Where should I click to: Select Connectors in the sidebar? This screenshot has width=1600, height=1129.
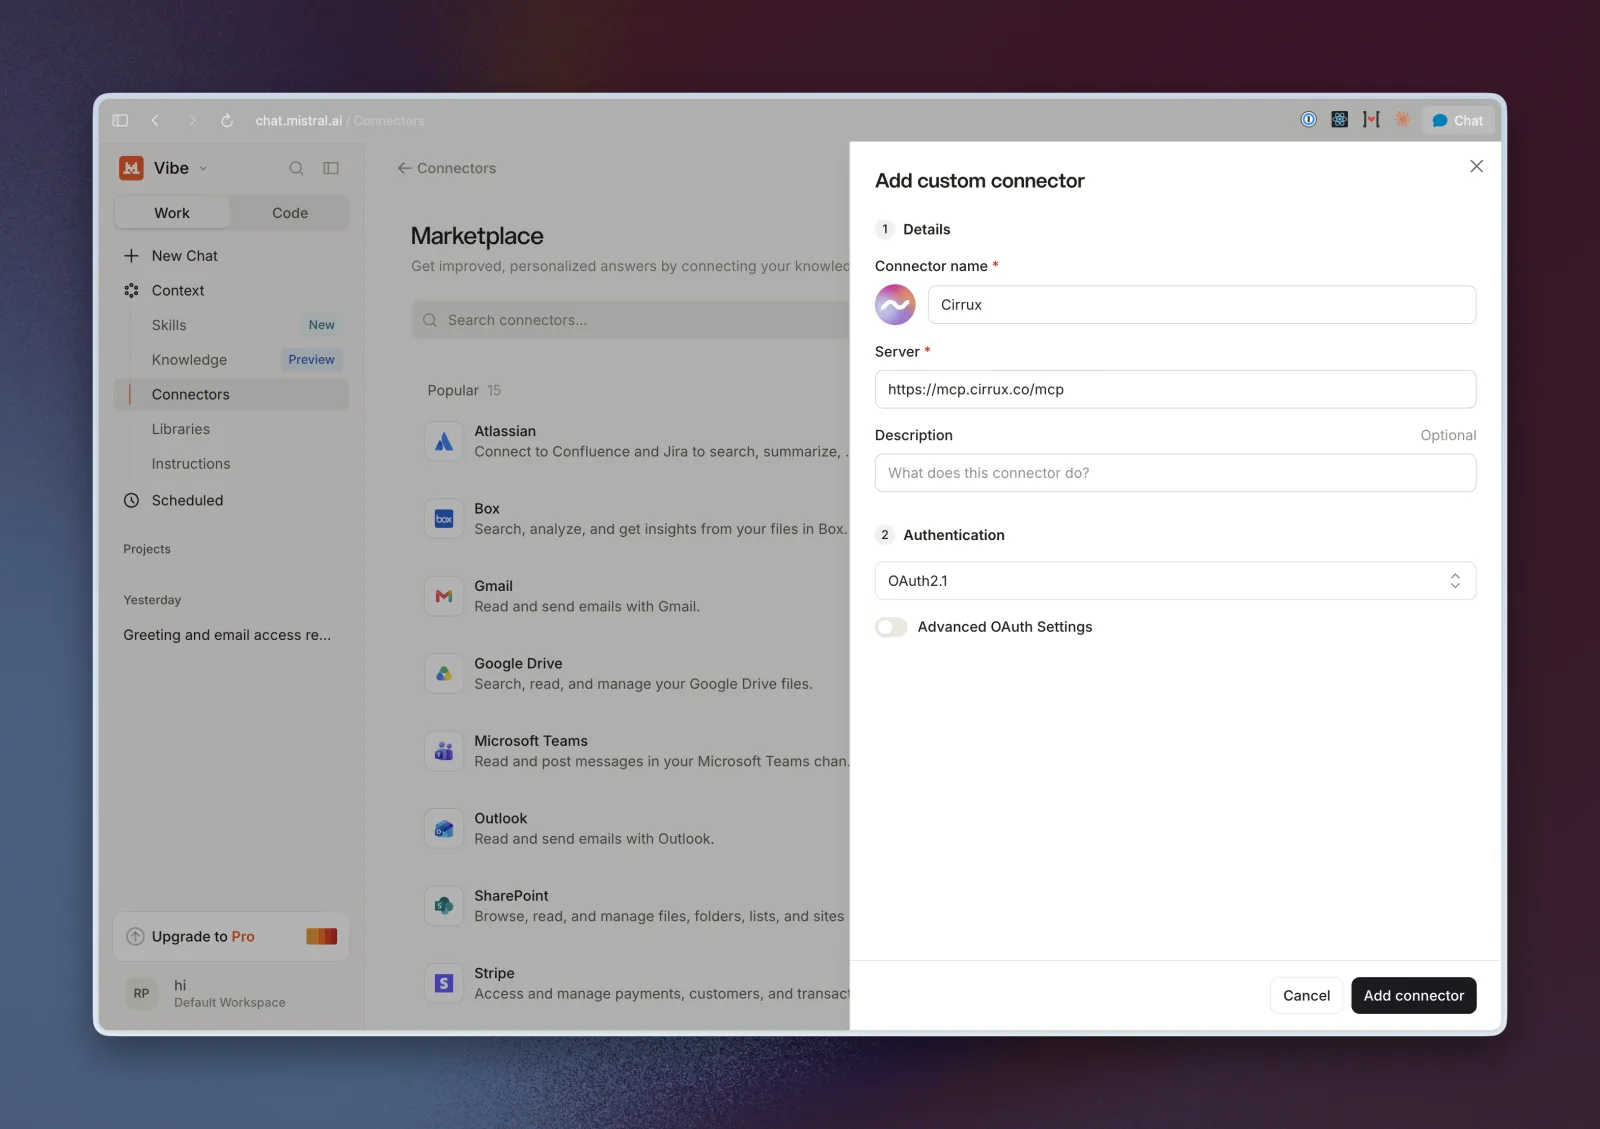click(x=231, y=394)
